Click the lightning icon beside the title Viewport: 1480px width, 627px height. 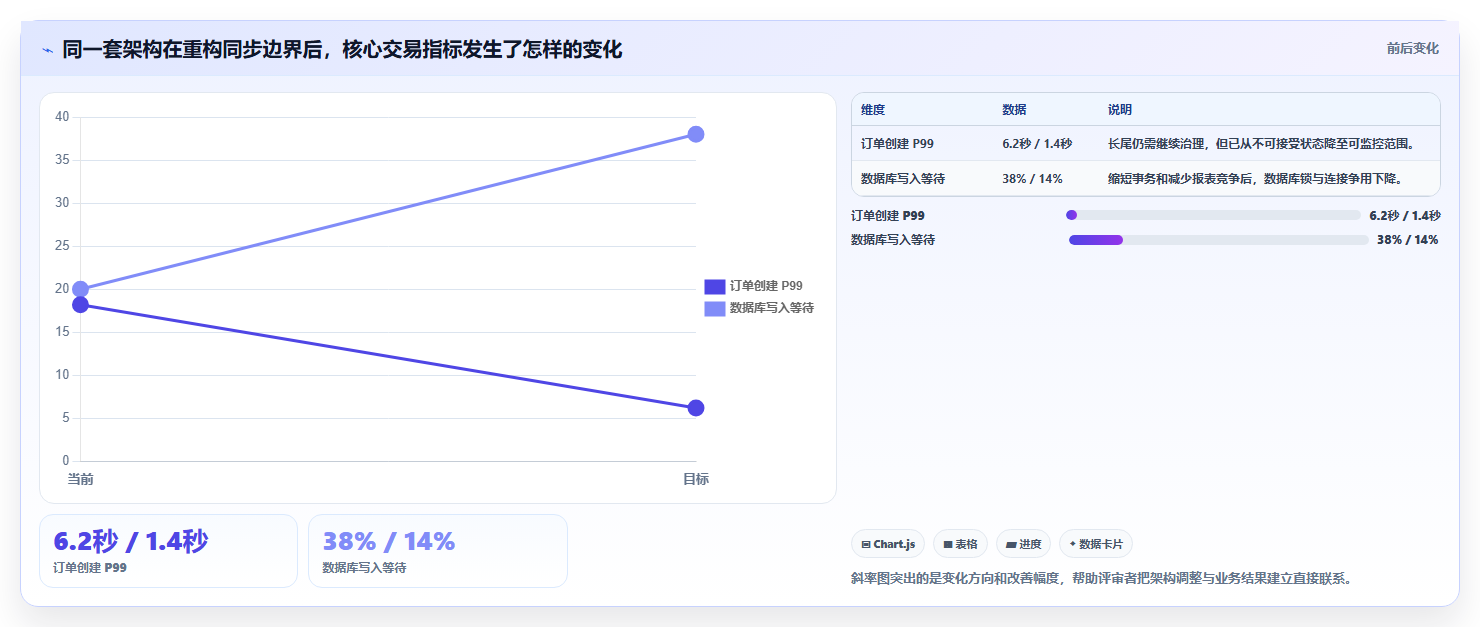(x=47, y=50)
